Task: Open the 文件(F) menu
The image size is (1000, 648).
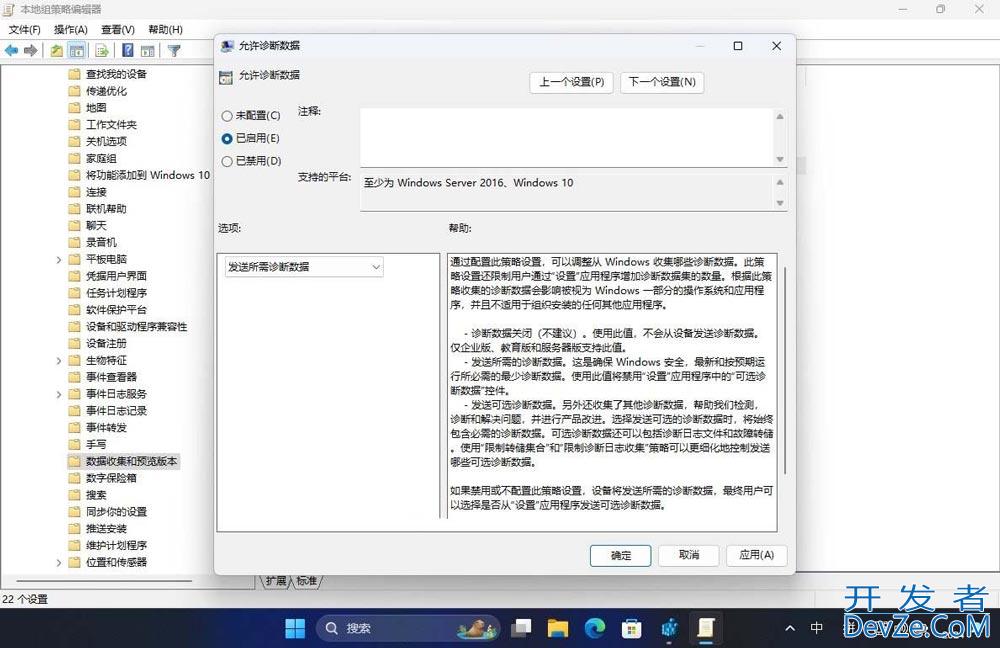Action: point(25,29)
